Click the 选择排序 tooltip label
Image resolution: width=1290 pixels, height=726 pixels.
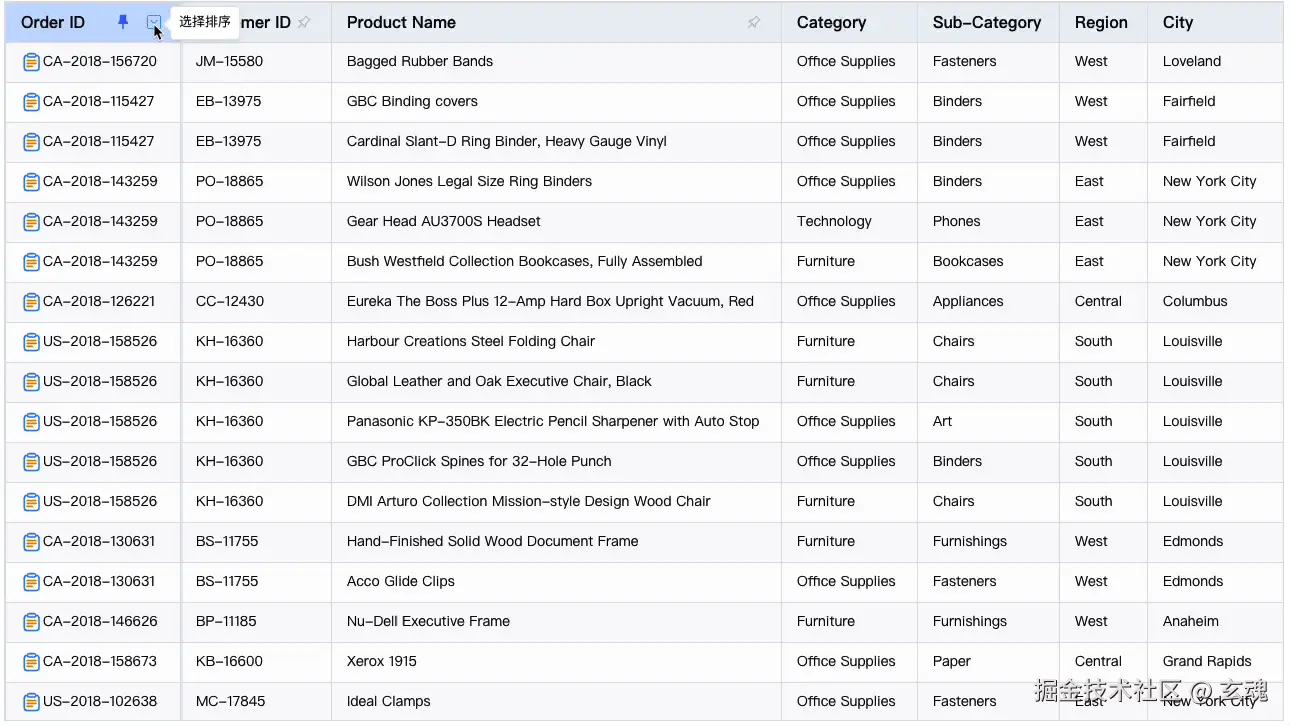click(205, 22)
